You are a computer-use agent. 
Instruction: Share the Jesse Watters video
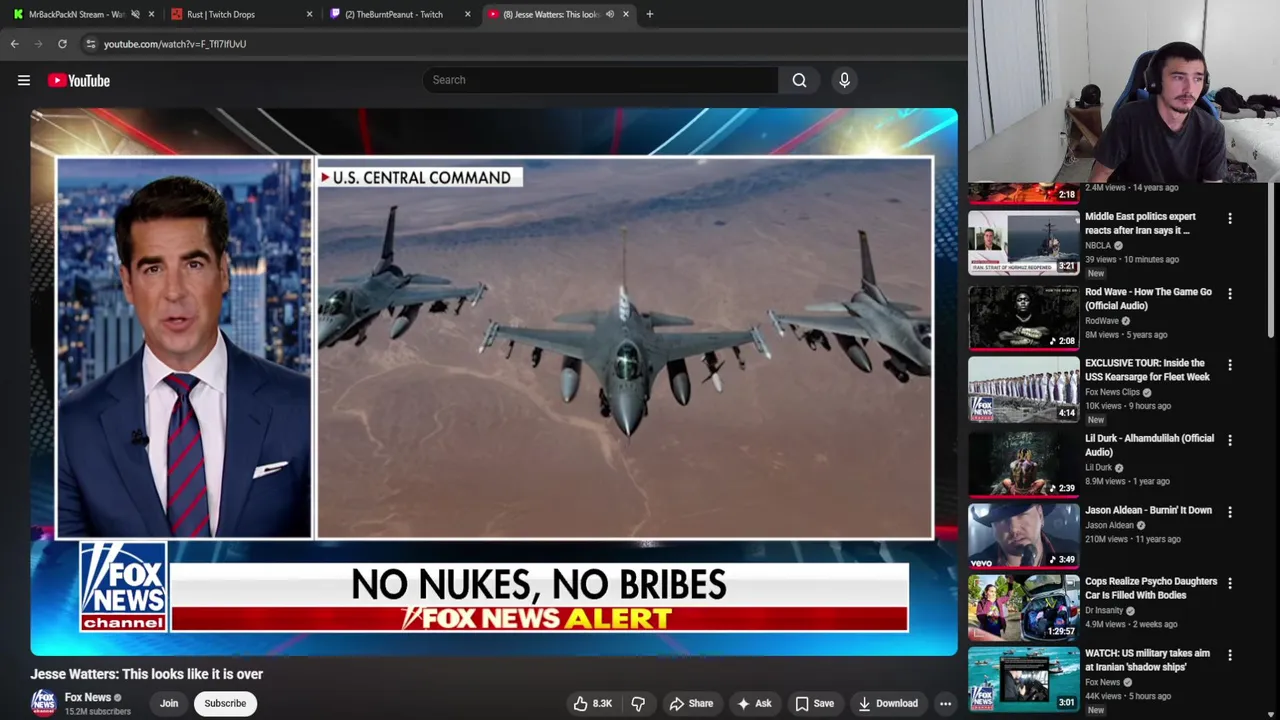point(691,704)
